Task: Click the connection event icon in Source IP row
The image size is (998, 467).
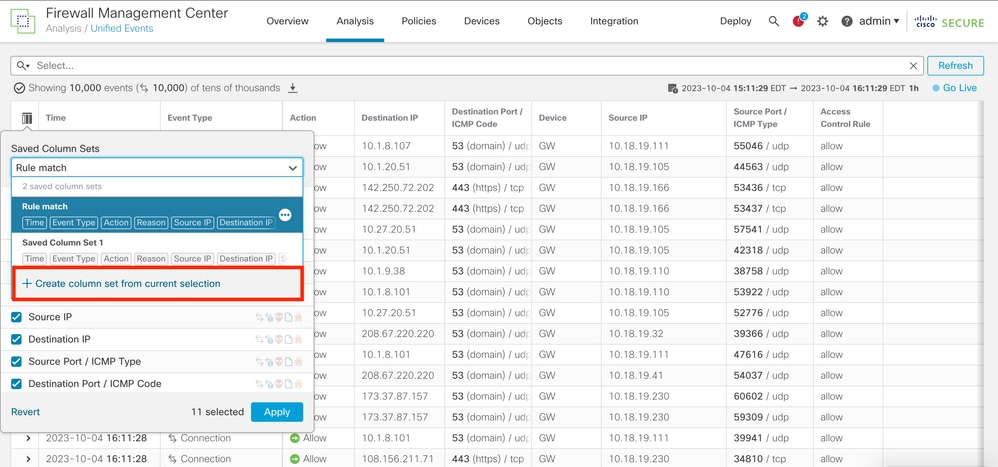Action: [x=259, y=317]
